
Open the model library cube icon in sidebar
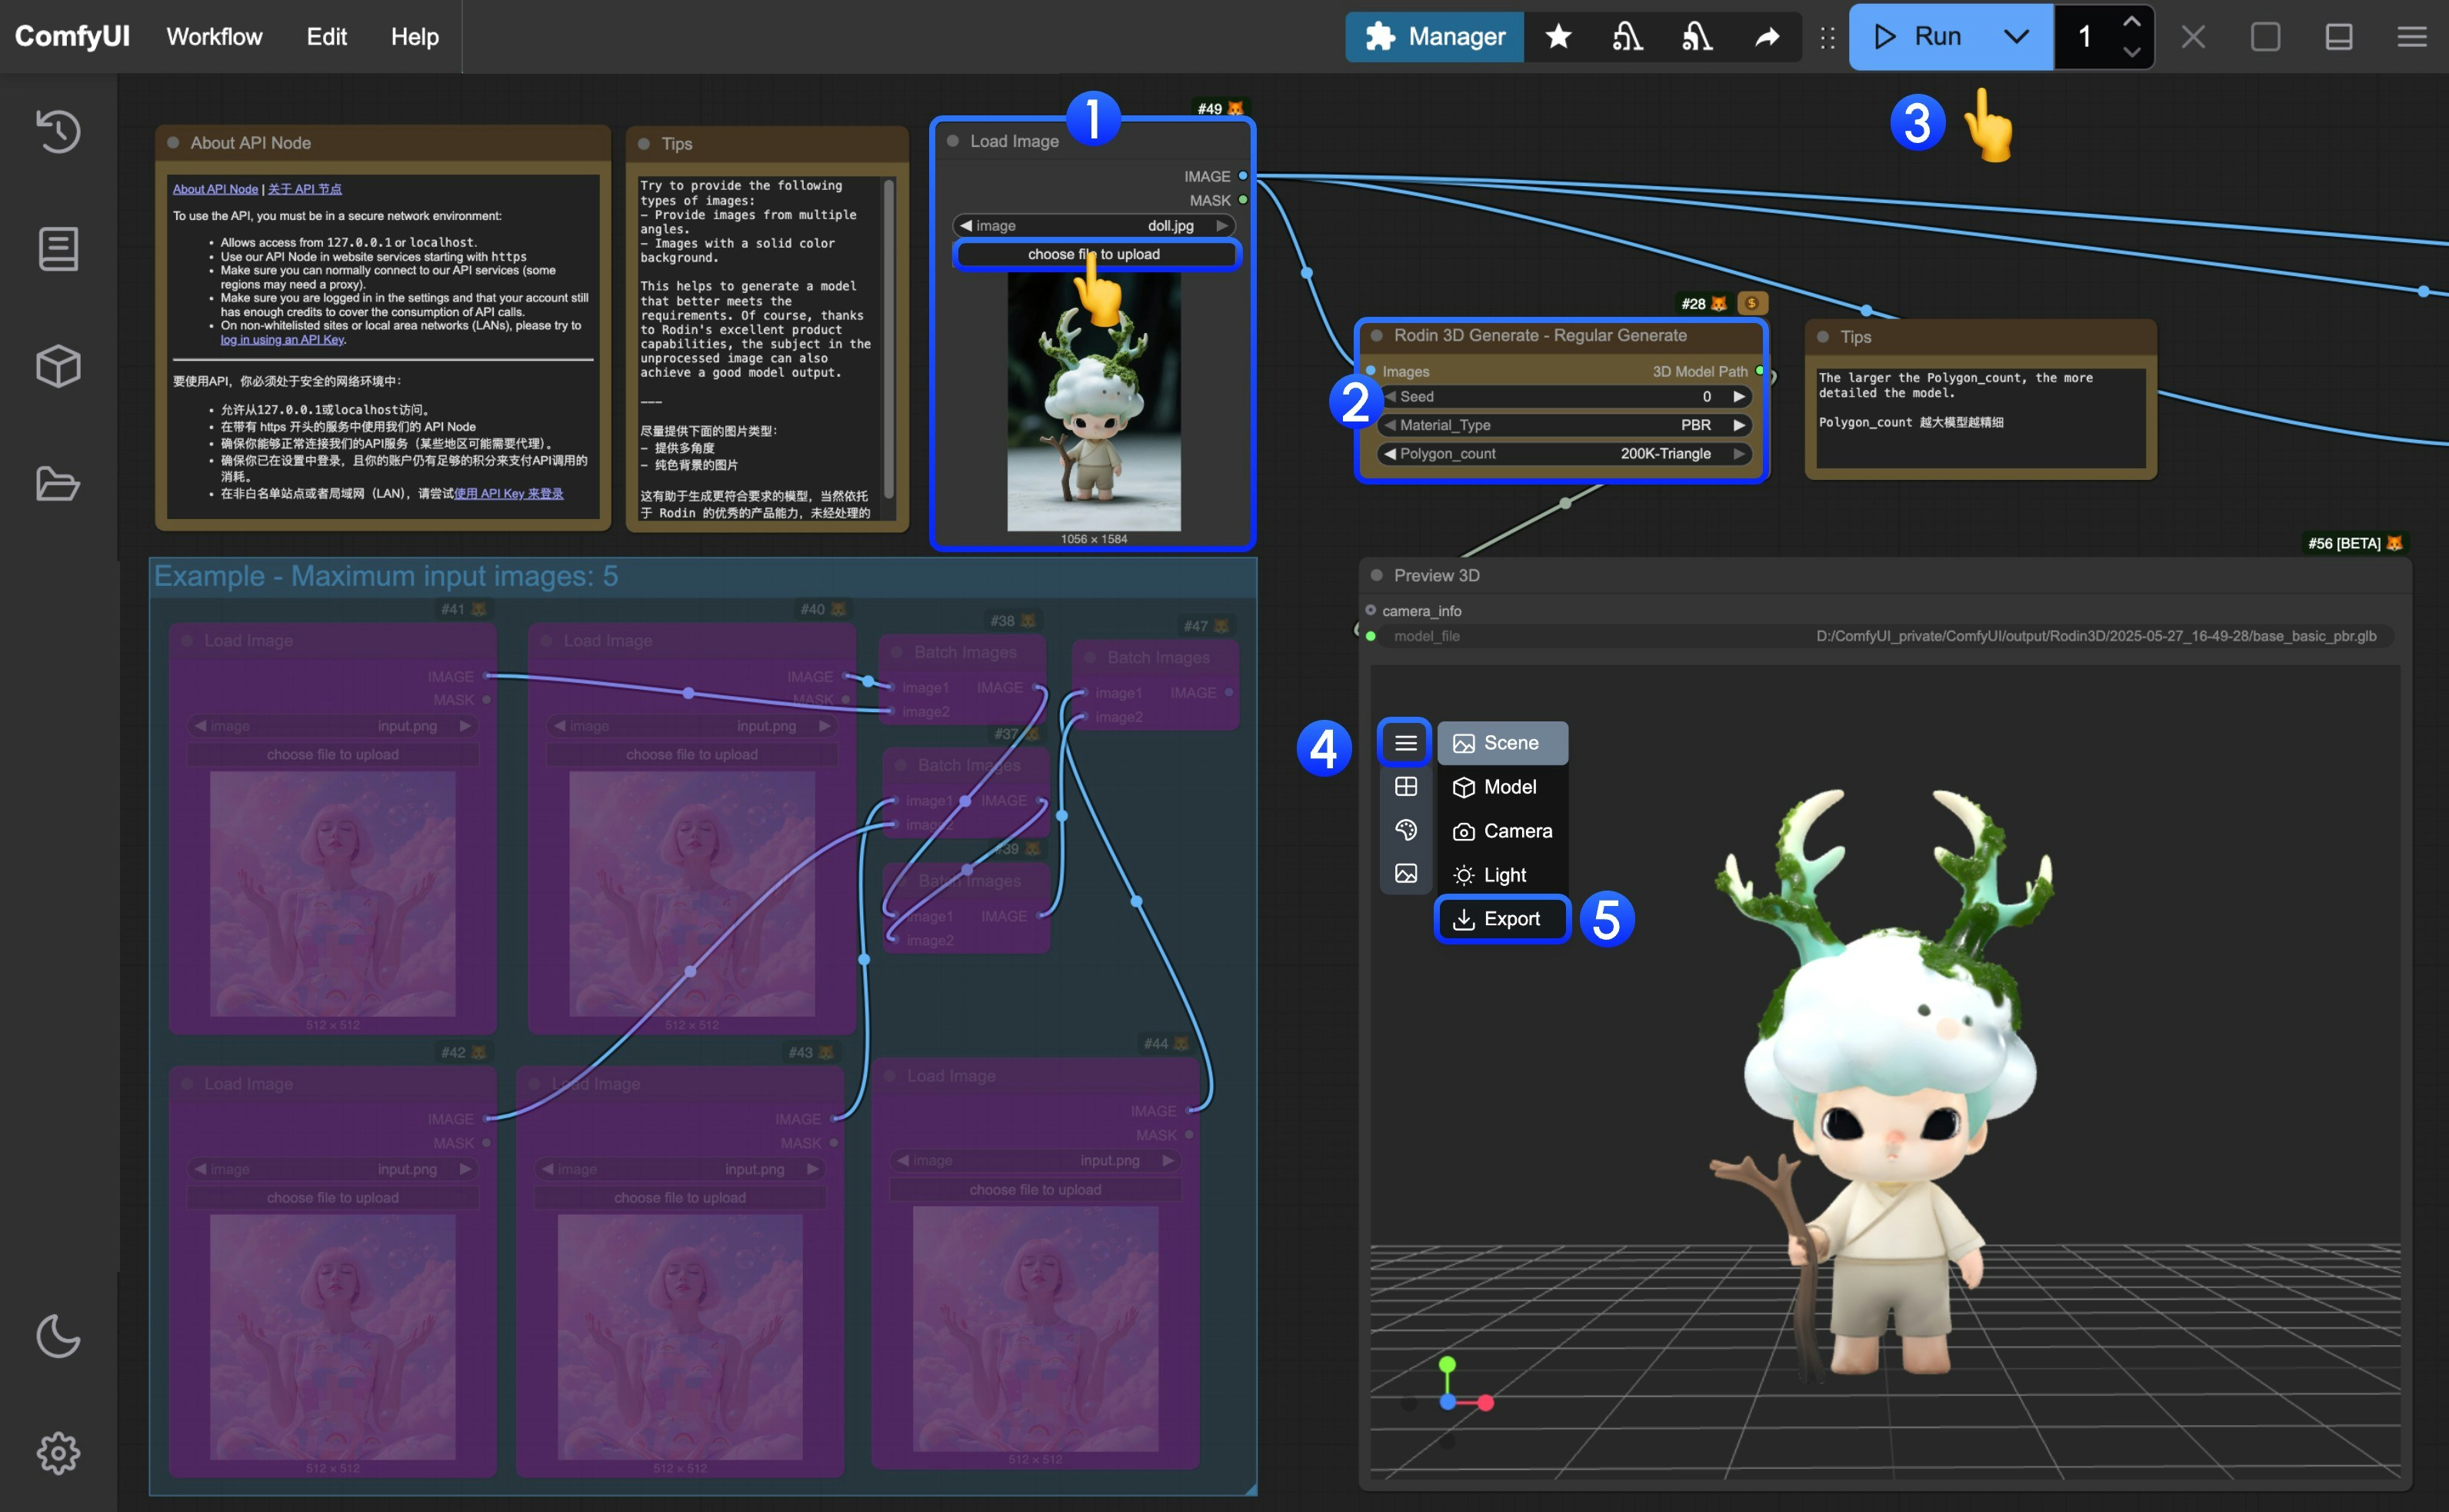pyautogui.click(x=58, y=366)
